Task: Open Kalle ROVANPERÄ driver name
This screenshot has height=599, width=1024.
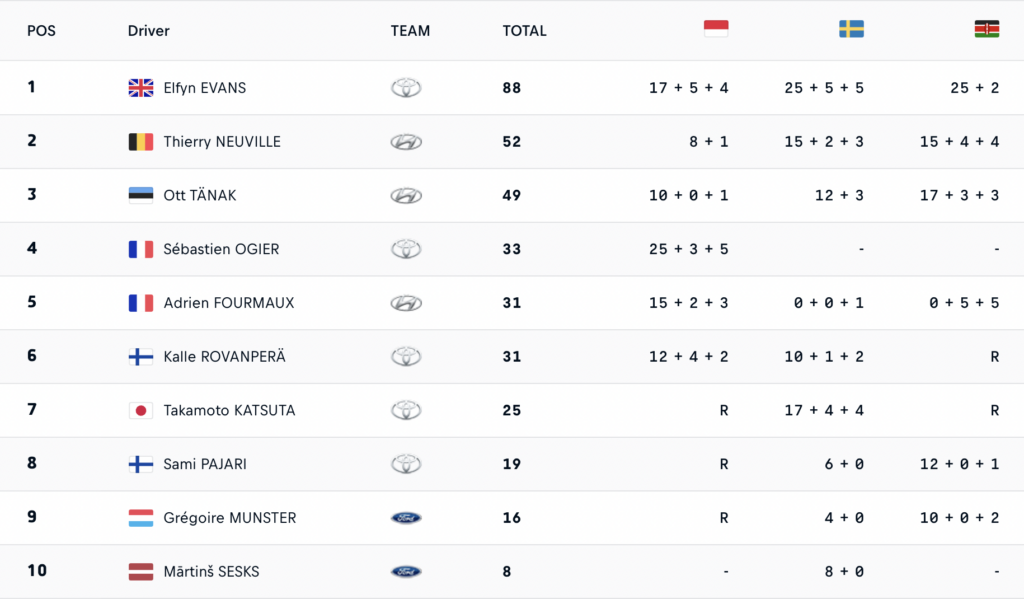Action: (224, 357)
